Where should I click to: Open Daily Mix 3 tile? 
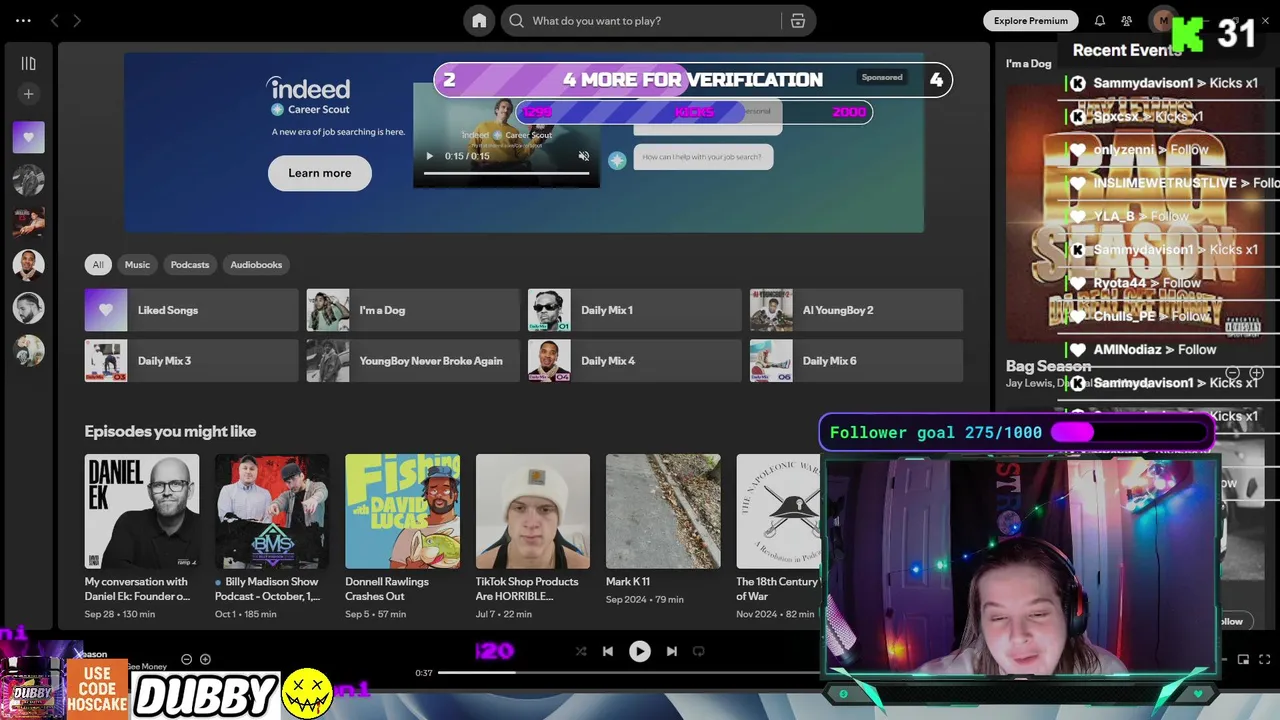point(191,361)
